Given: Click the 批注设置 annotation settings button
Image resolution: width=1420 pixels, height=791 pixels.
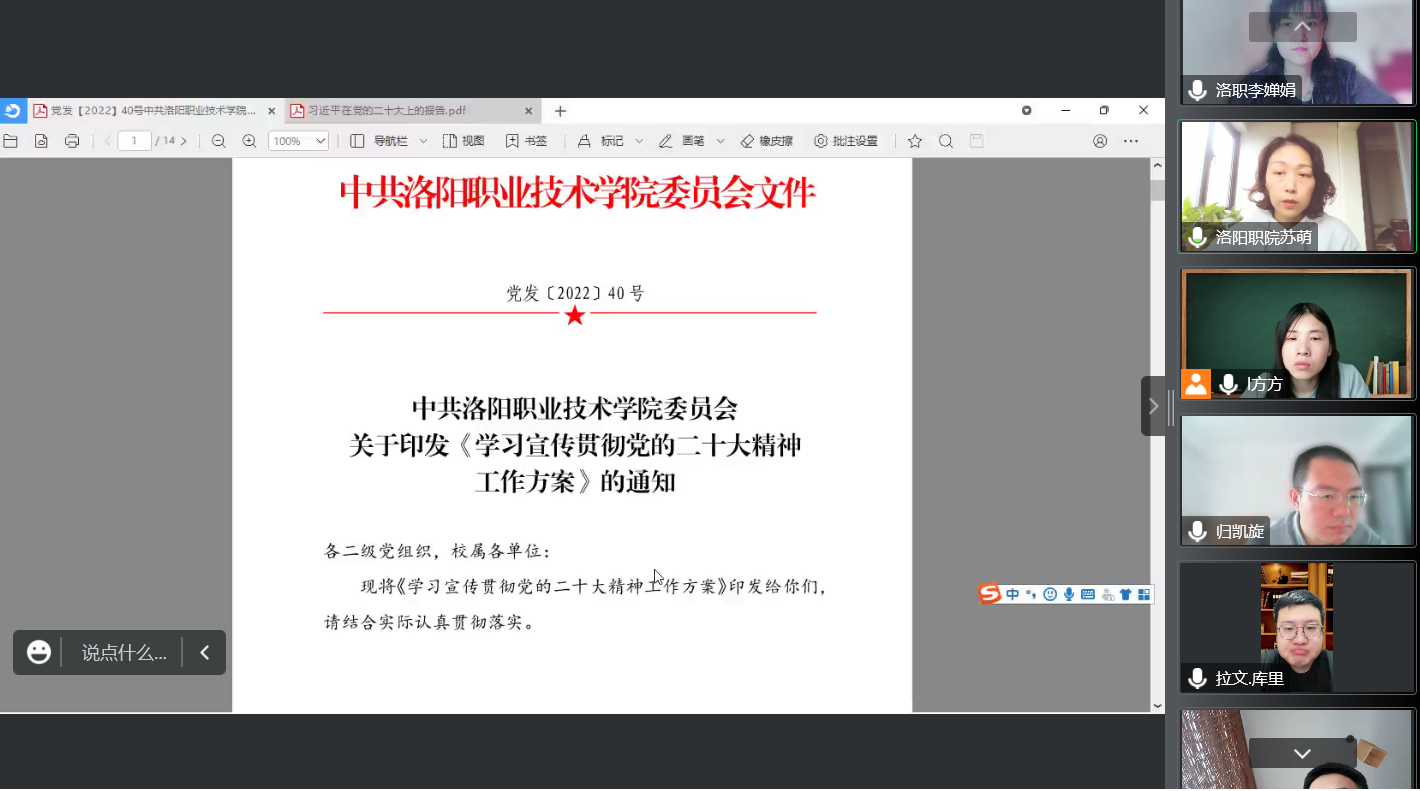Looking at the screenshot, I should [846, 141].
